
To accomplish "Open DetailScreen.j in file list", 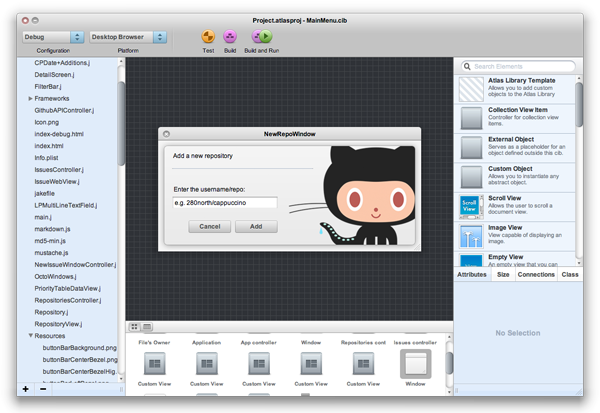I will 54,75.
